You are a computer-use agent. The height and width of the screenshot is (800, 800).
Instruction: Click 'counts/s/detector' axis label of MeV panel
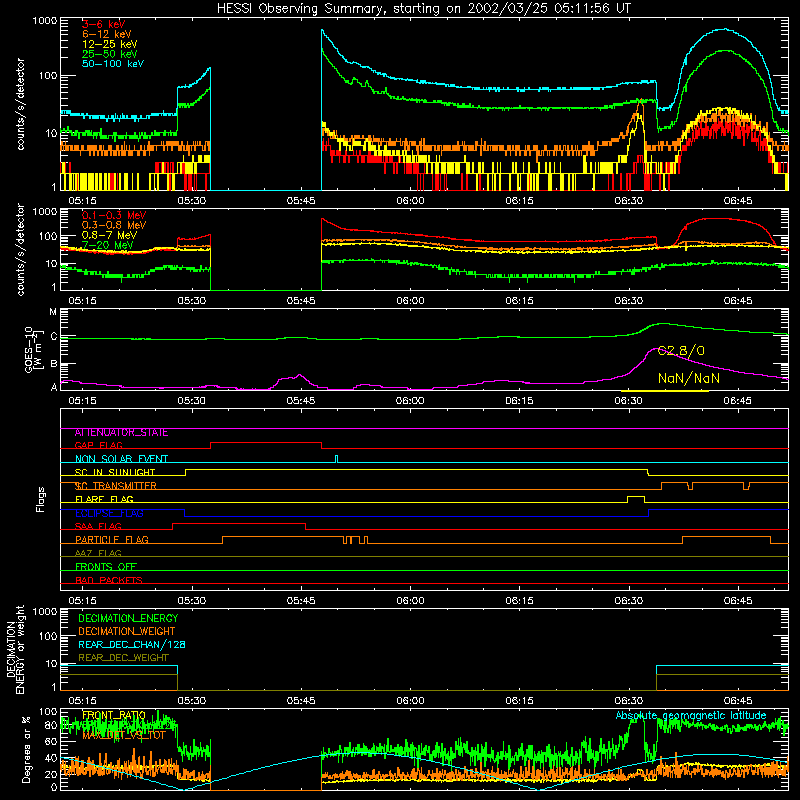coord(20,249)
